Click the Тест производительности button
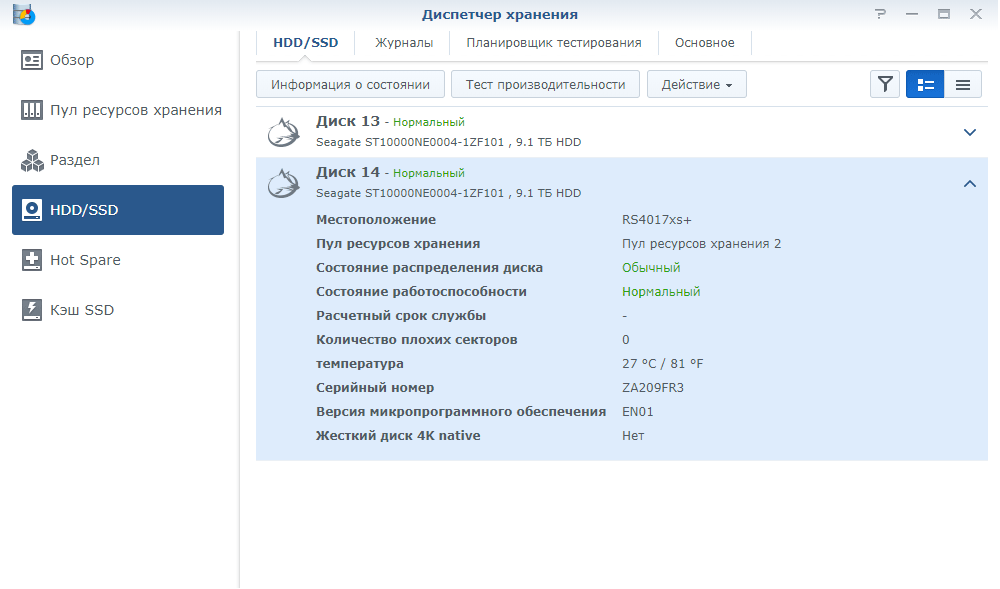This screenshot has height=589, width=1000. click(545, 85)
